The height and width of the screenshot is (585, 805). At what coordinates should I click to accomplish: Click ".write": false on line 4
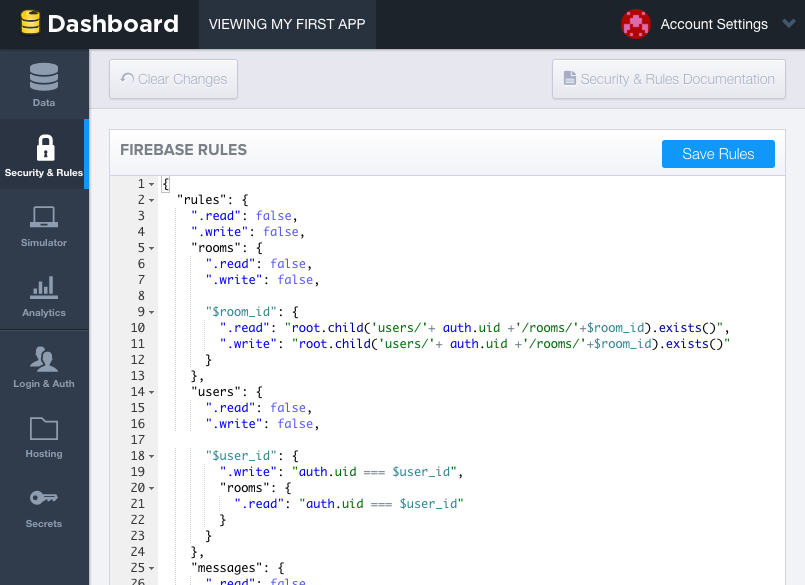[247, 232]
